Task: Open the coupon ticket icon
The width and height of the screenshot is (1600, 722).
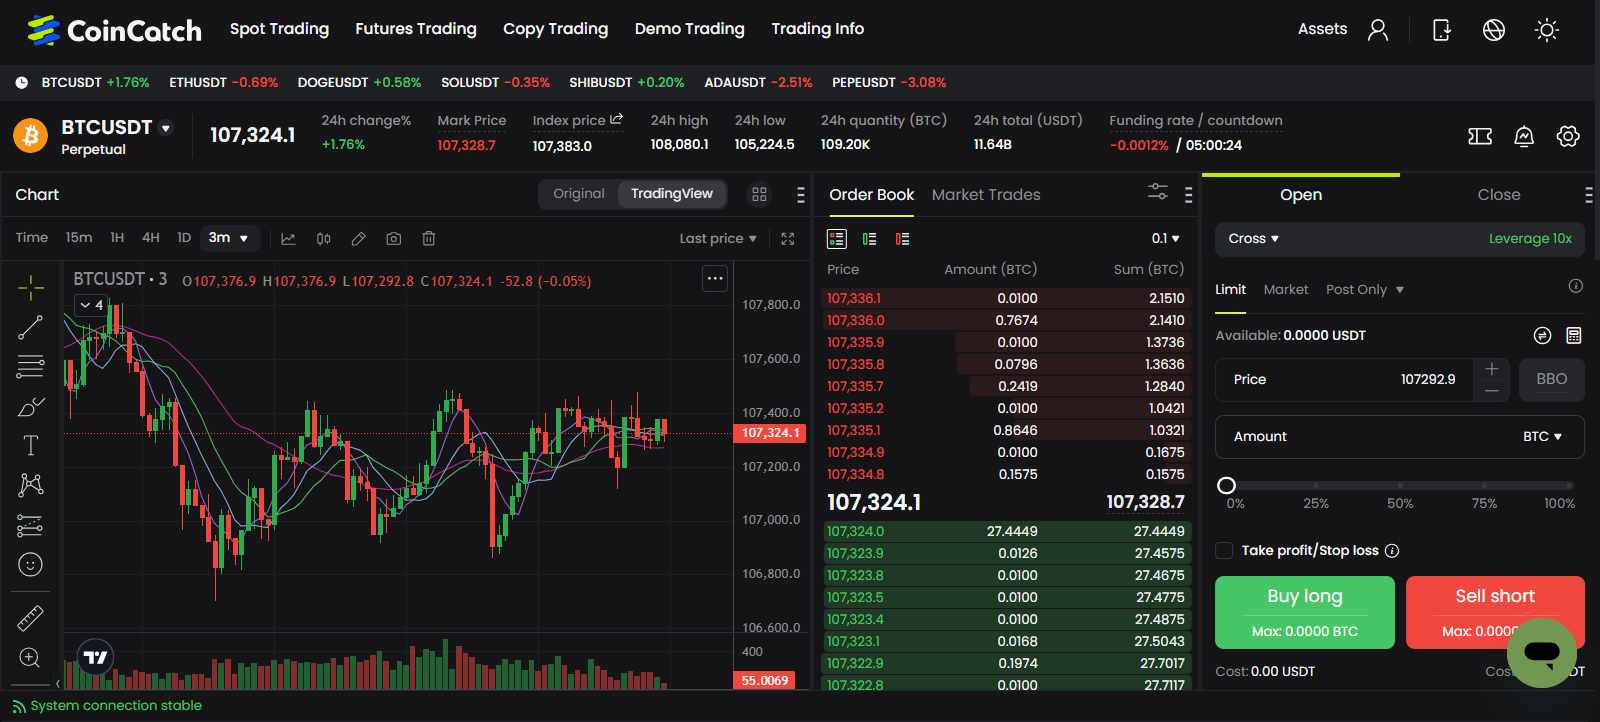Action: coord(1480,136)
